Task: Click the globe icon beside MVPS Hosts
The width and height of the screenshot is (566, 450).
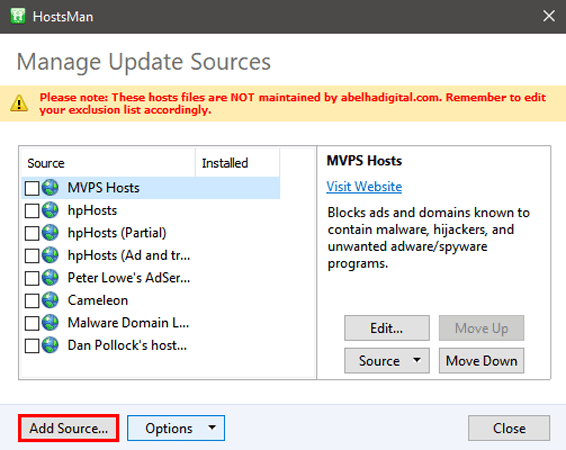Action: tap(50, 188)
